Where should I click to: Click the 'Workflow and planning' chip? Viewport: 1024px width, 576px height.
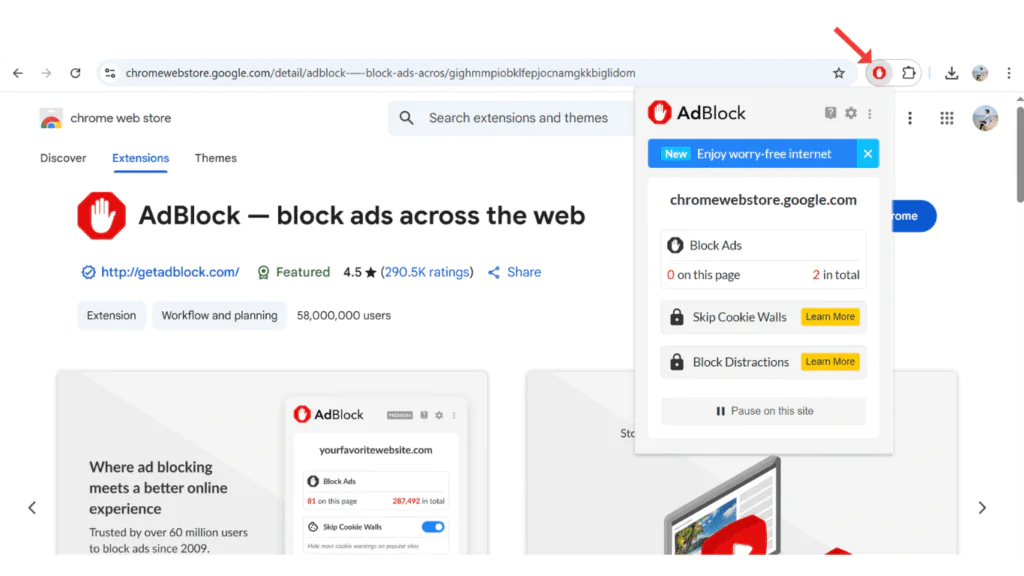coord(219,315)
